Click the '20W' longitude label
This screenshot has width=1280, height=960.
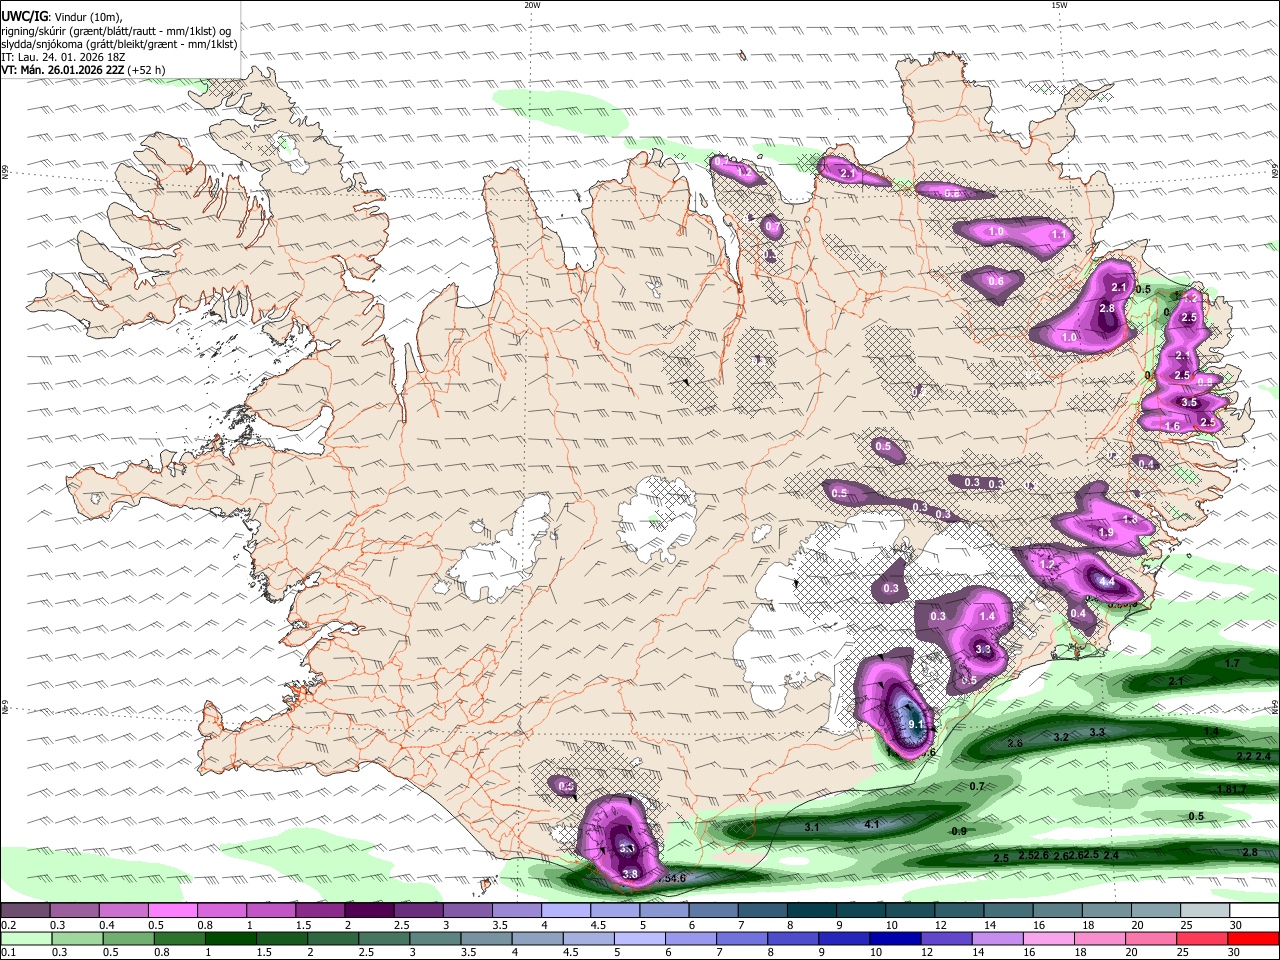click(532, 5)
